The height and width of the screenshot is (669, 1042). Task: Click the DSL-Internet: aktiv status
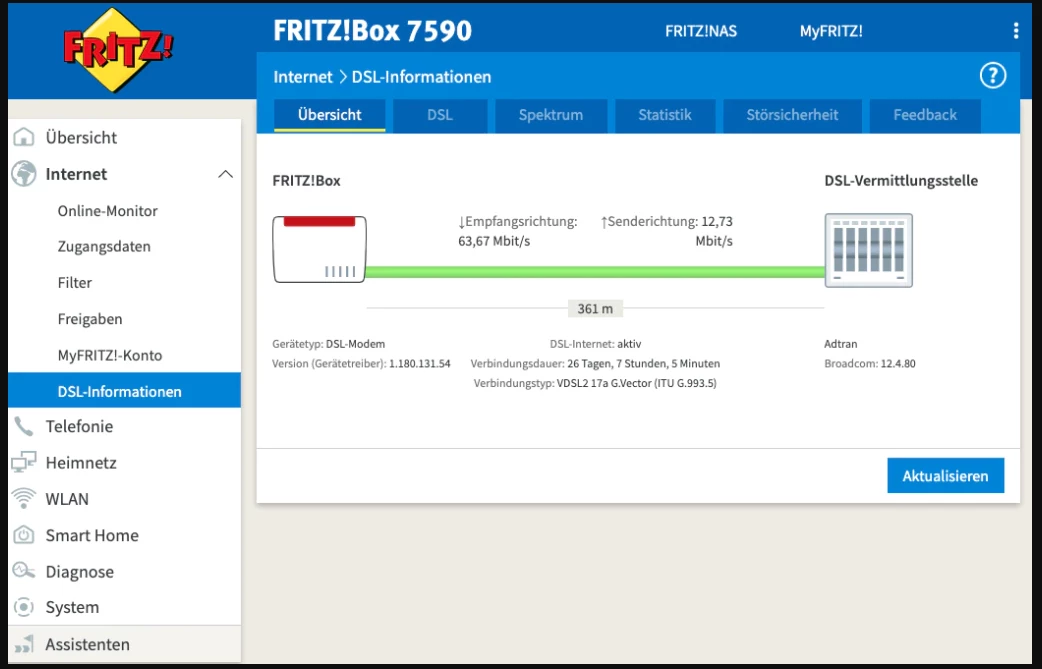(x=595, y=344)
